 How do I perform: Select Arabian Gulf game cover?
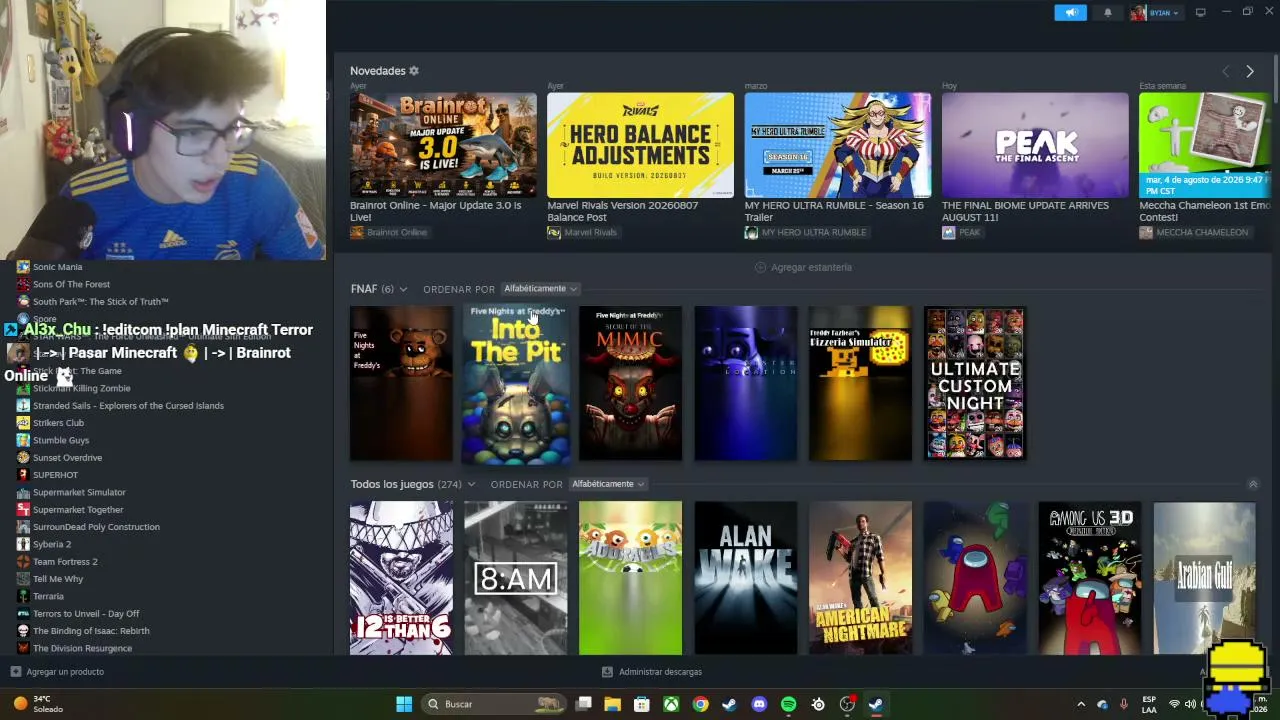pyautogui.click(x=1205, y=578)
